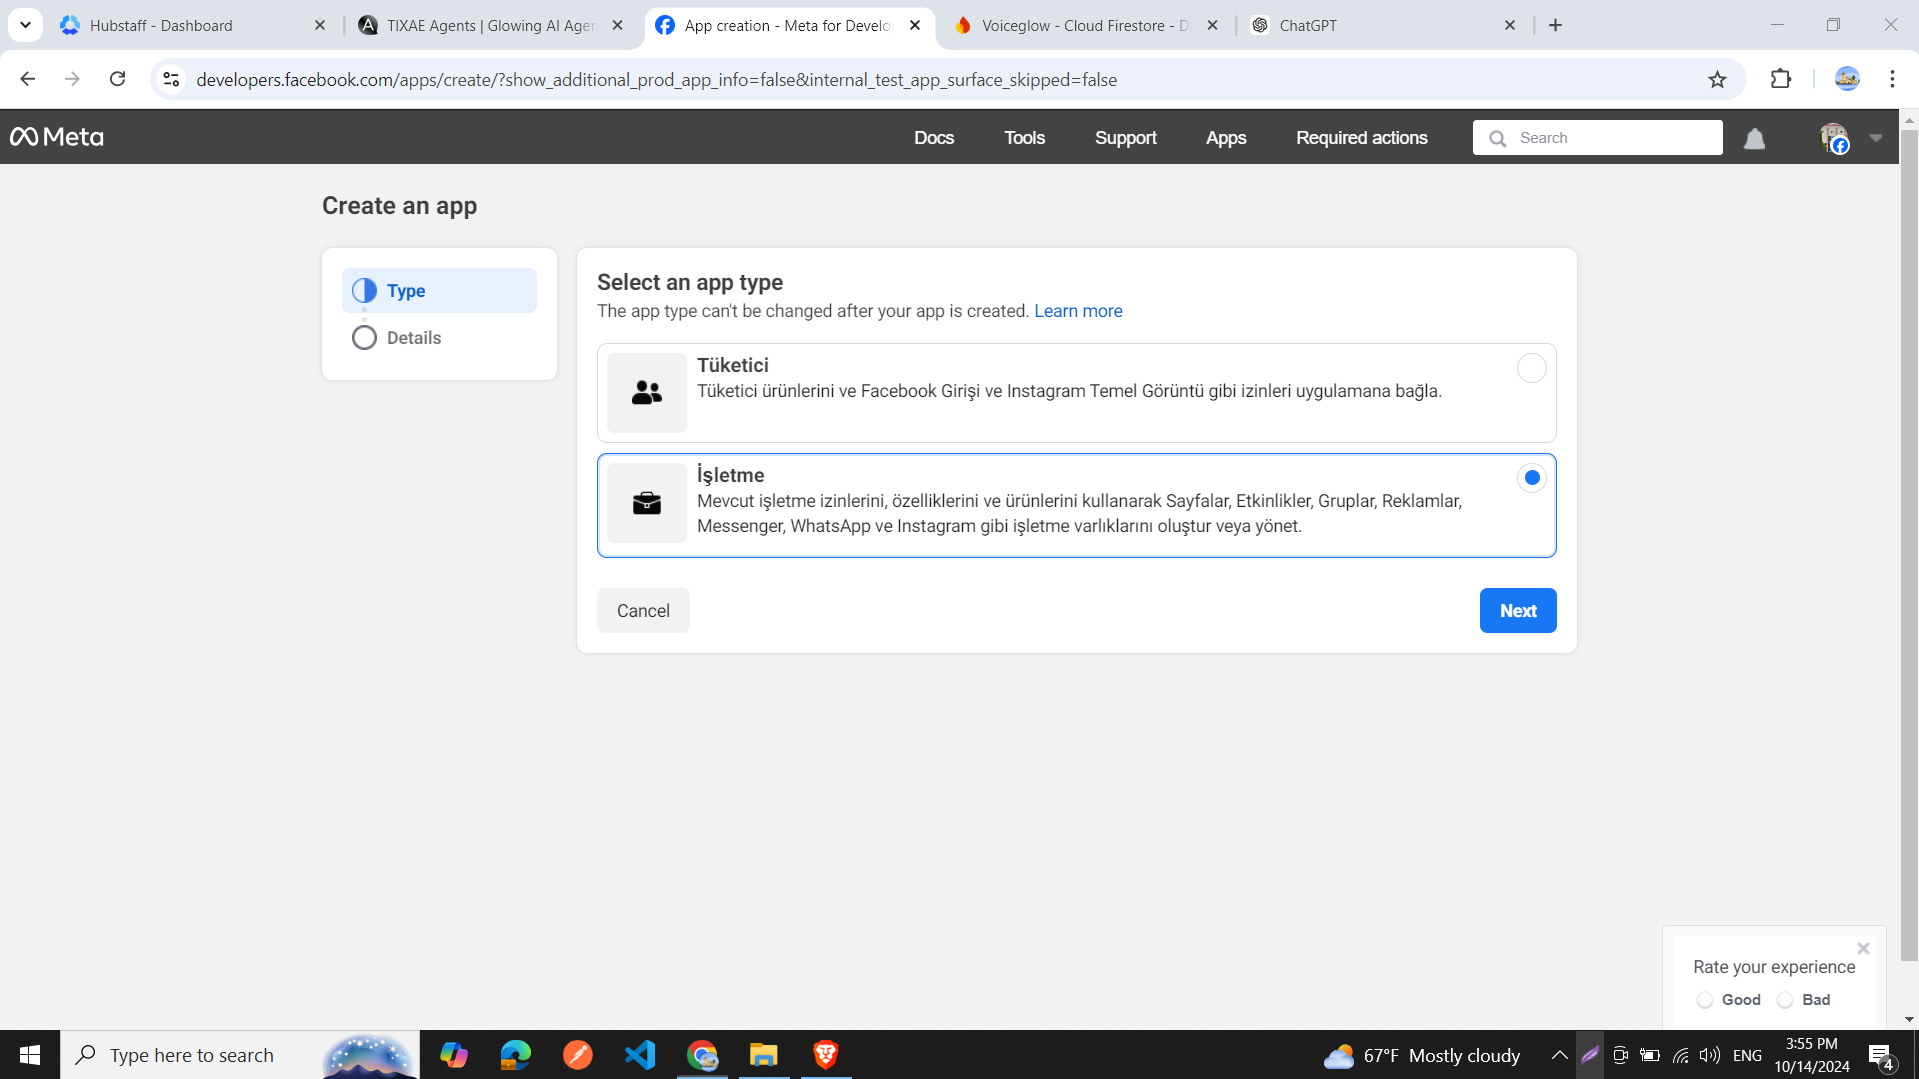Rate experience as Good
The height and width of the screenshot is (1079, 1919).
tap(1705, 999)
